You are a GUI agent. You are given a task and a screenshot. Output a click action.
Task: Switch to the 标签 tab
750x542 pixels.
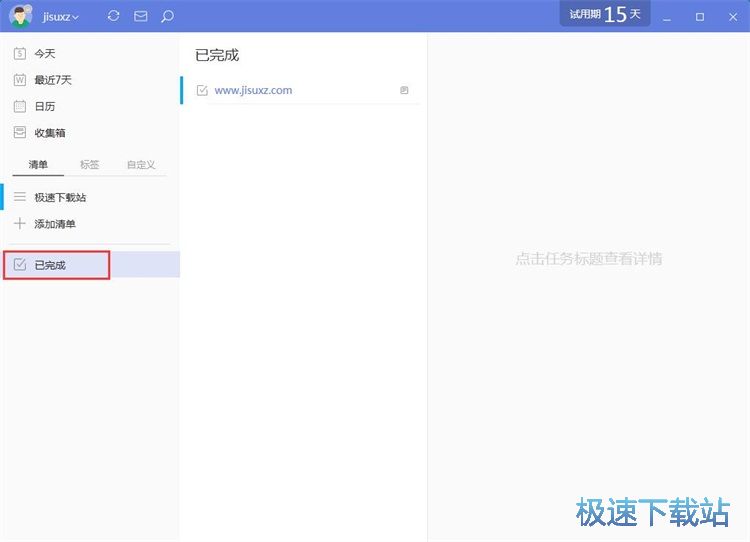(89, 165)
